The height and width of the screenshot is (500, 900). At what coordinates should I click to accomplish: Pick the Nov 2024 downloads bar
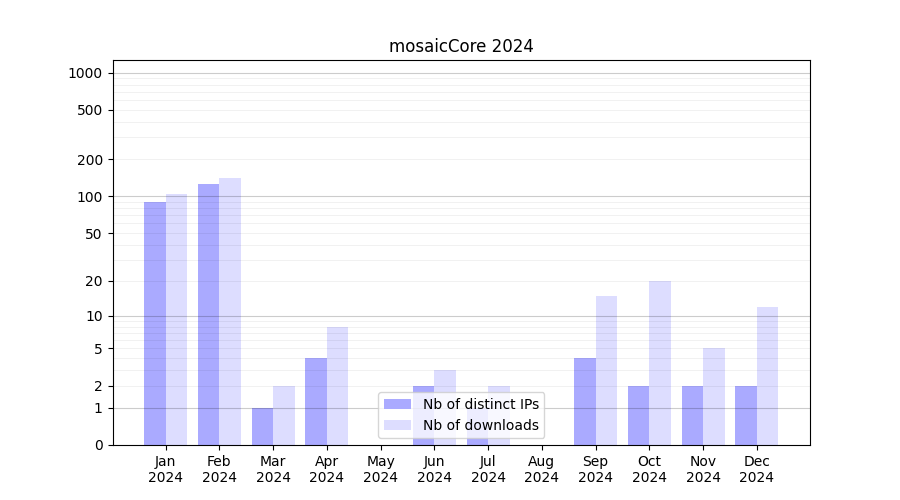pos(714,396)
